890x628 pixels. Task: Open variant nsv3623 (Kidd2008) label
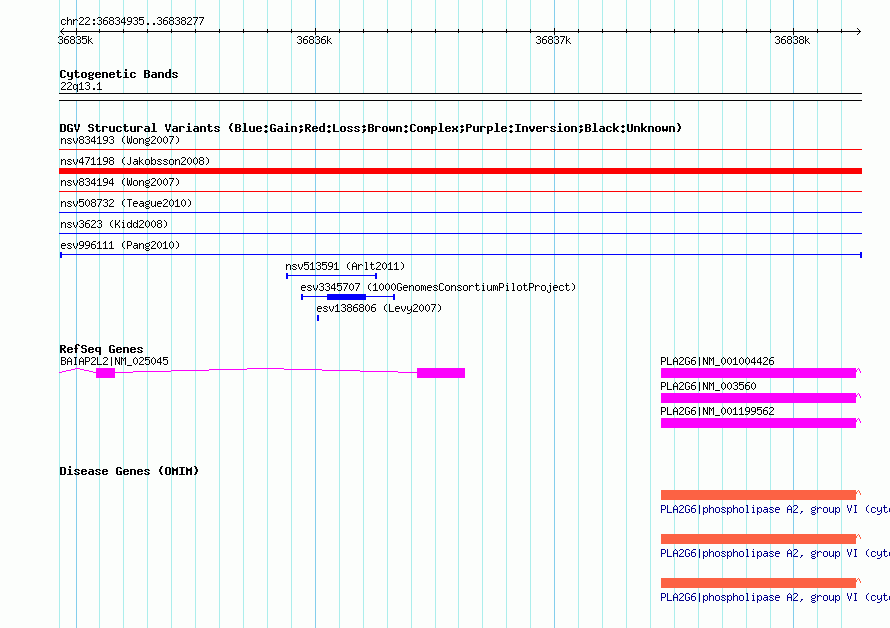pos(114,224)
